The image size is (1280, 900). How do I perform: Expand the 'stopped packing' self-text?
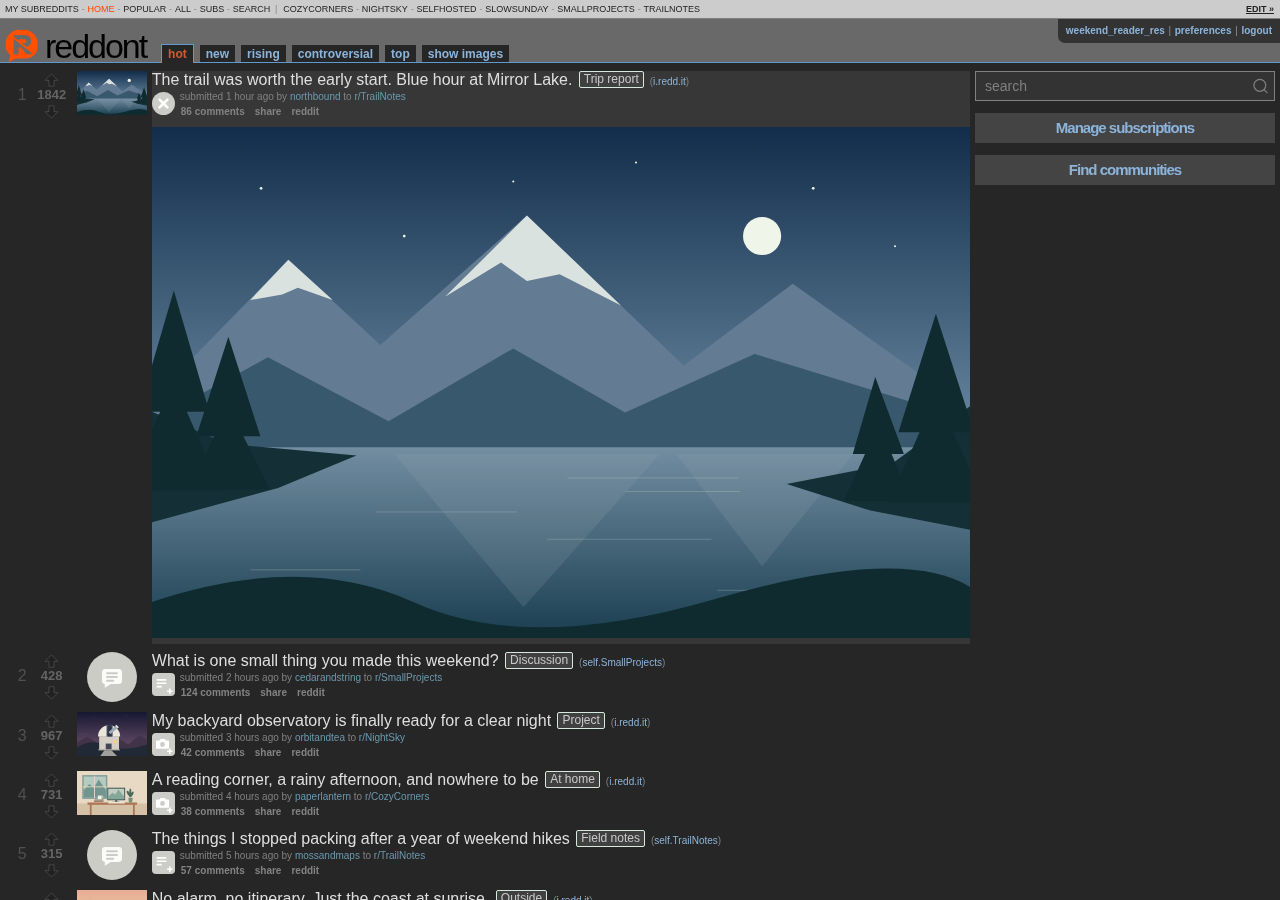(163, 862)
